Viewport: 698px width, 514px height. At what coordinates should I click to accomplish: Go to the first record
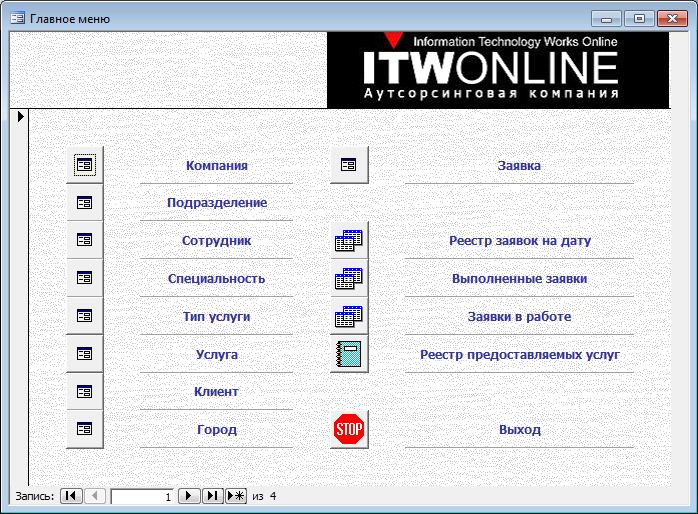point(71,496)
